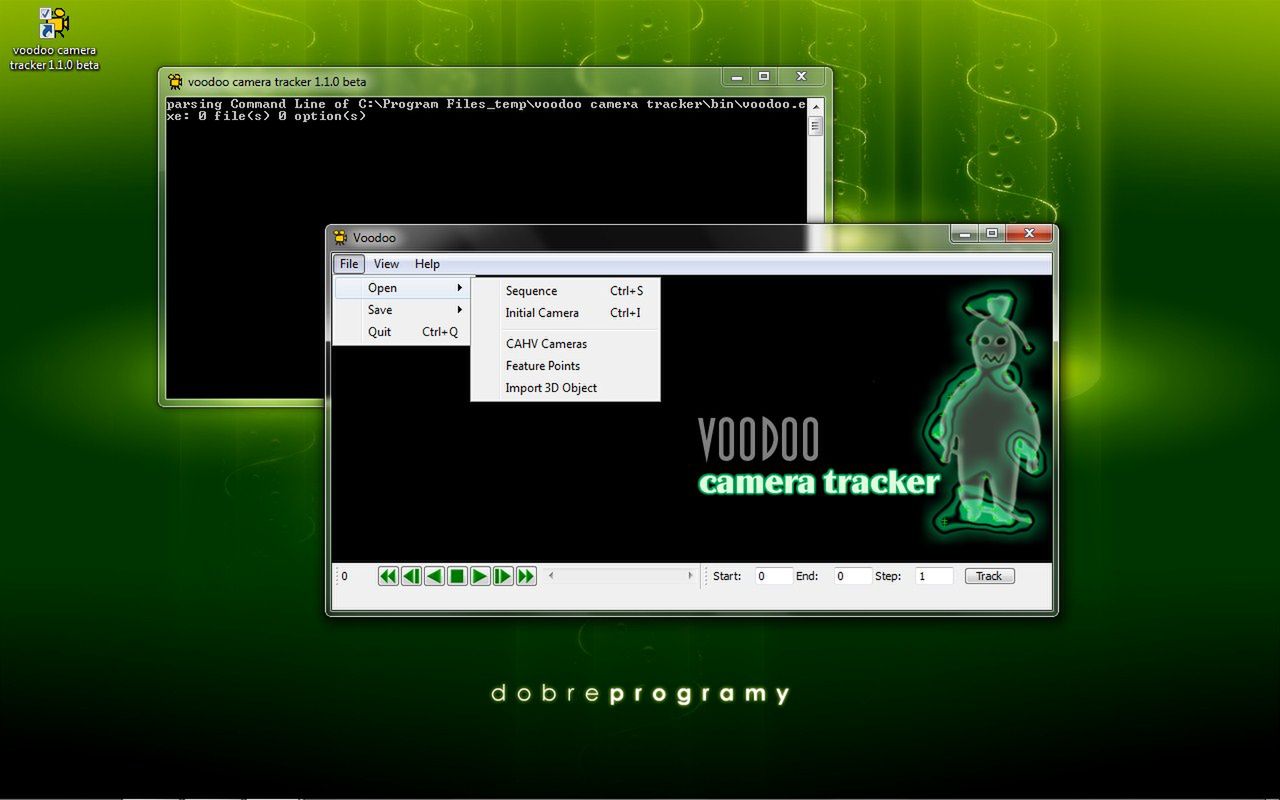Close the voodoo camera tracker console window
Image resolution: width=1280 pixels, height=800 pixels.
click(801, 77)
